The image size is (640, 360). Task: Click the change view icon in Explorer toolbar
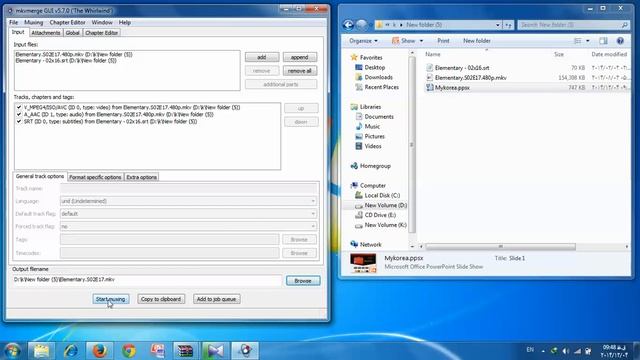tap(578, 41)
